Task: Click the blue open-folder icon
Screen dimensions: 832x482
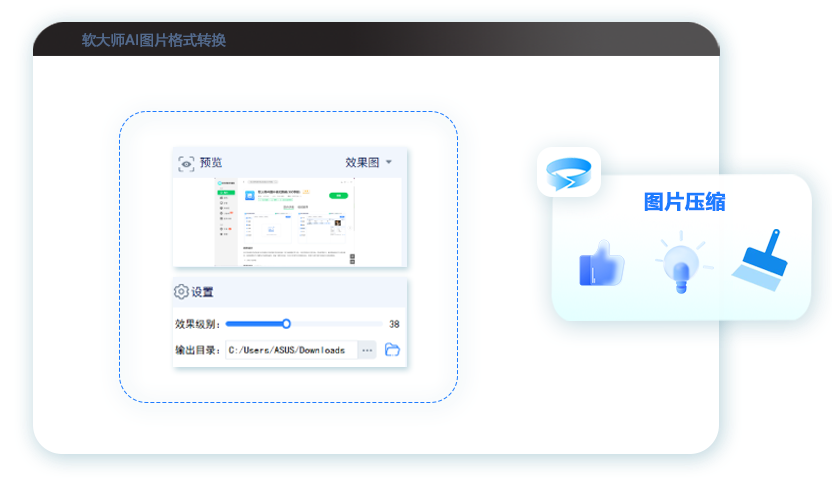Action: (x=393, y=350)
